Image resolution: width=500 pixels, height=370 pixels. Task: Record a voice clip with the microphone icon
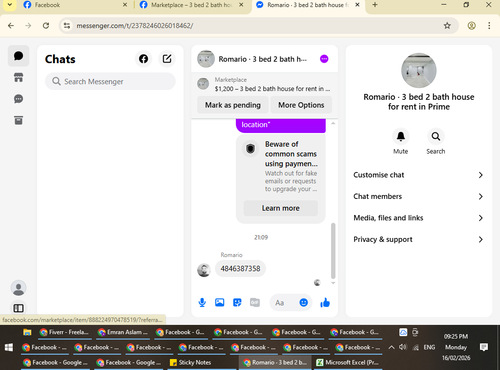tap(202, 302)
